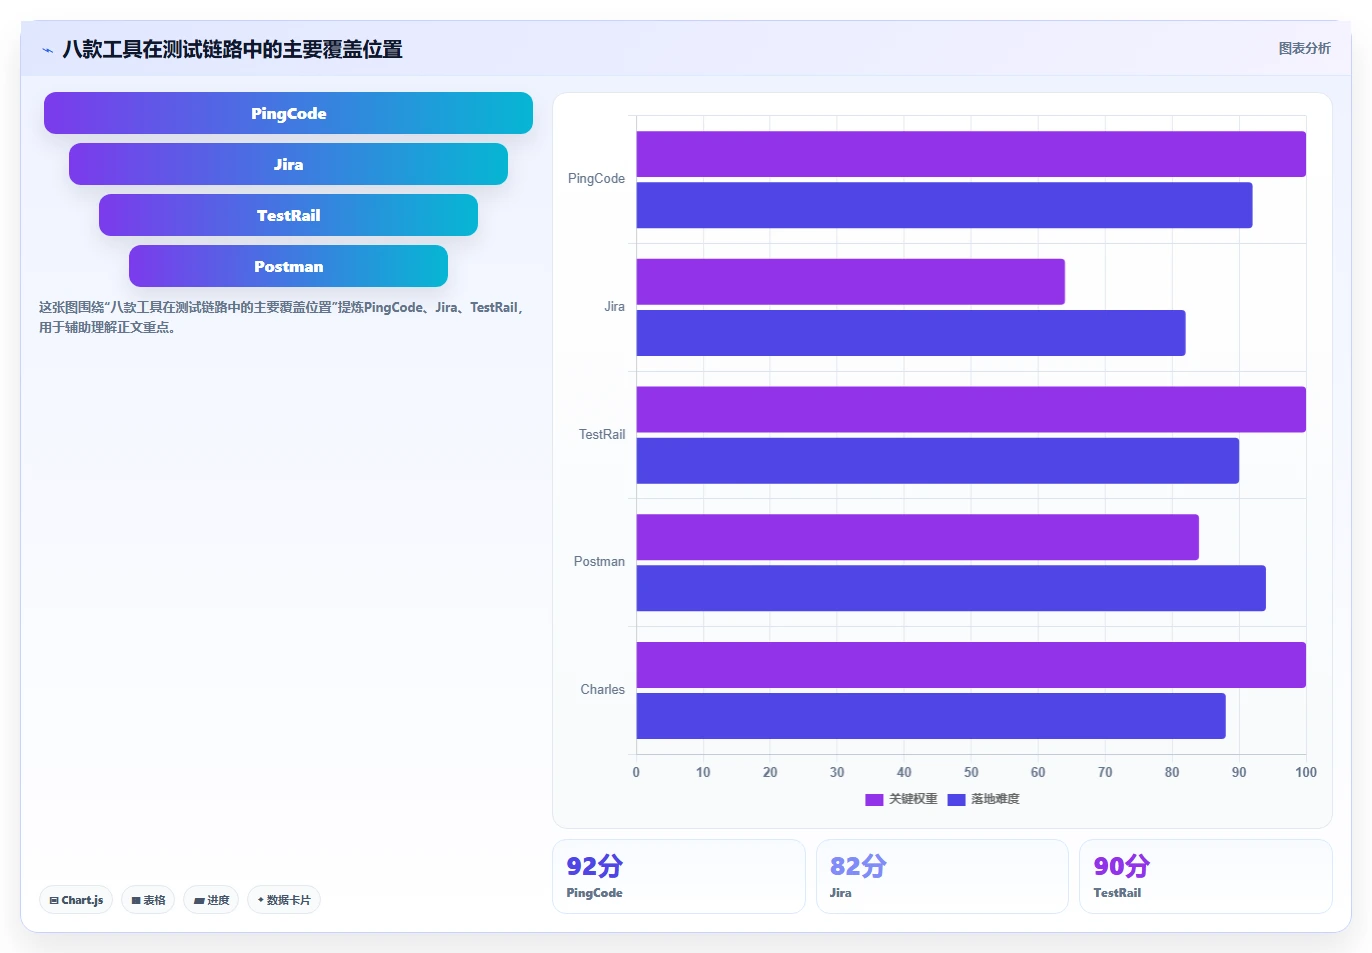Click the x-axis value 50

(x=971, y=772)
